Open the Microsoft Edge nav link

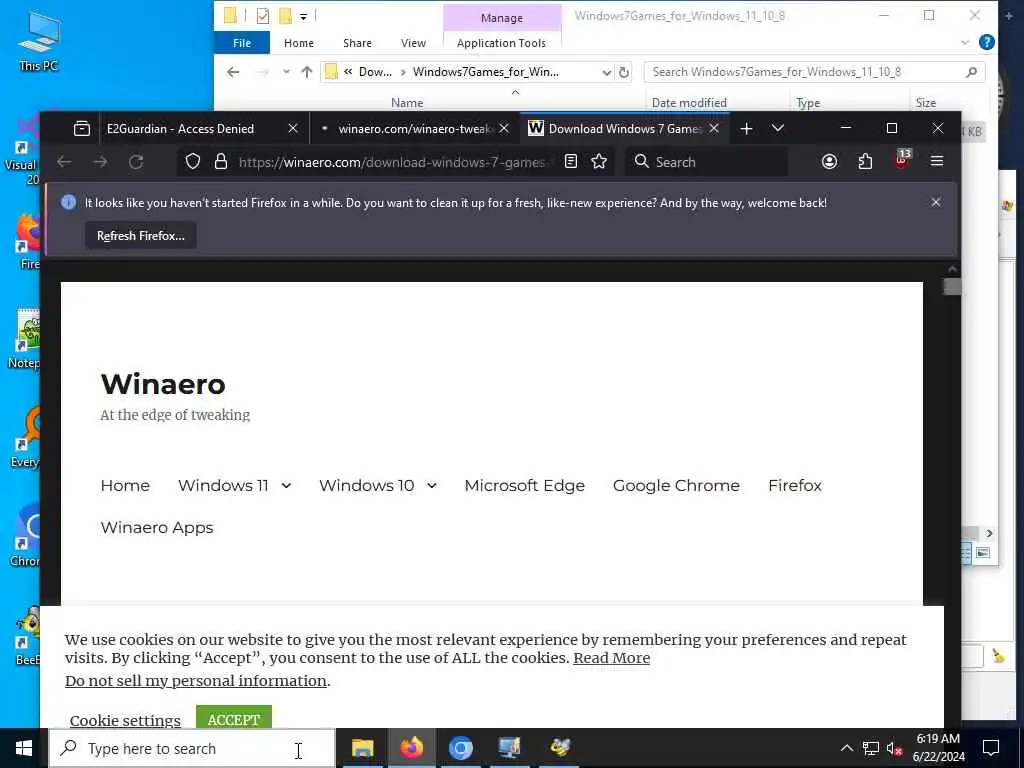click(x=524, y=485)
